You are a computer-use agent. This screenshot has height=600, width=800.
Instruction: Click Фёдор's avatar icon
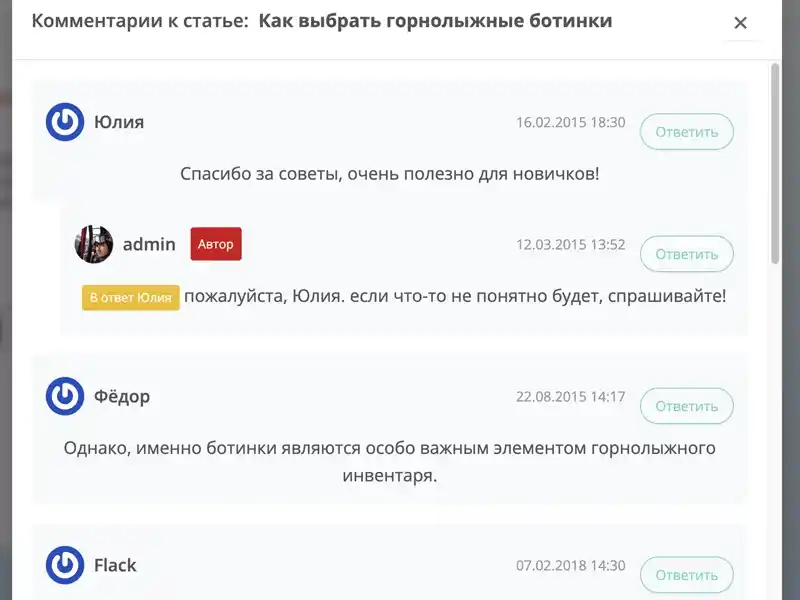pyautogui.click(x=63, y=395)
